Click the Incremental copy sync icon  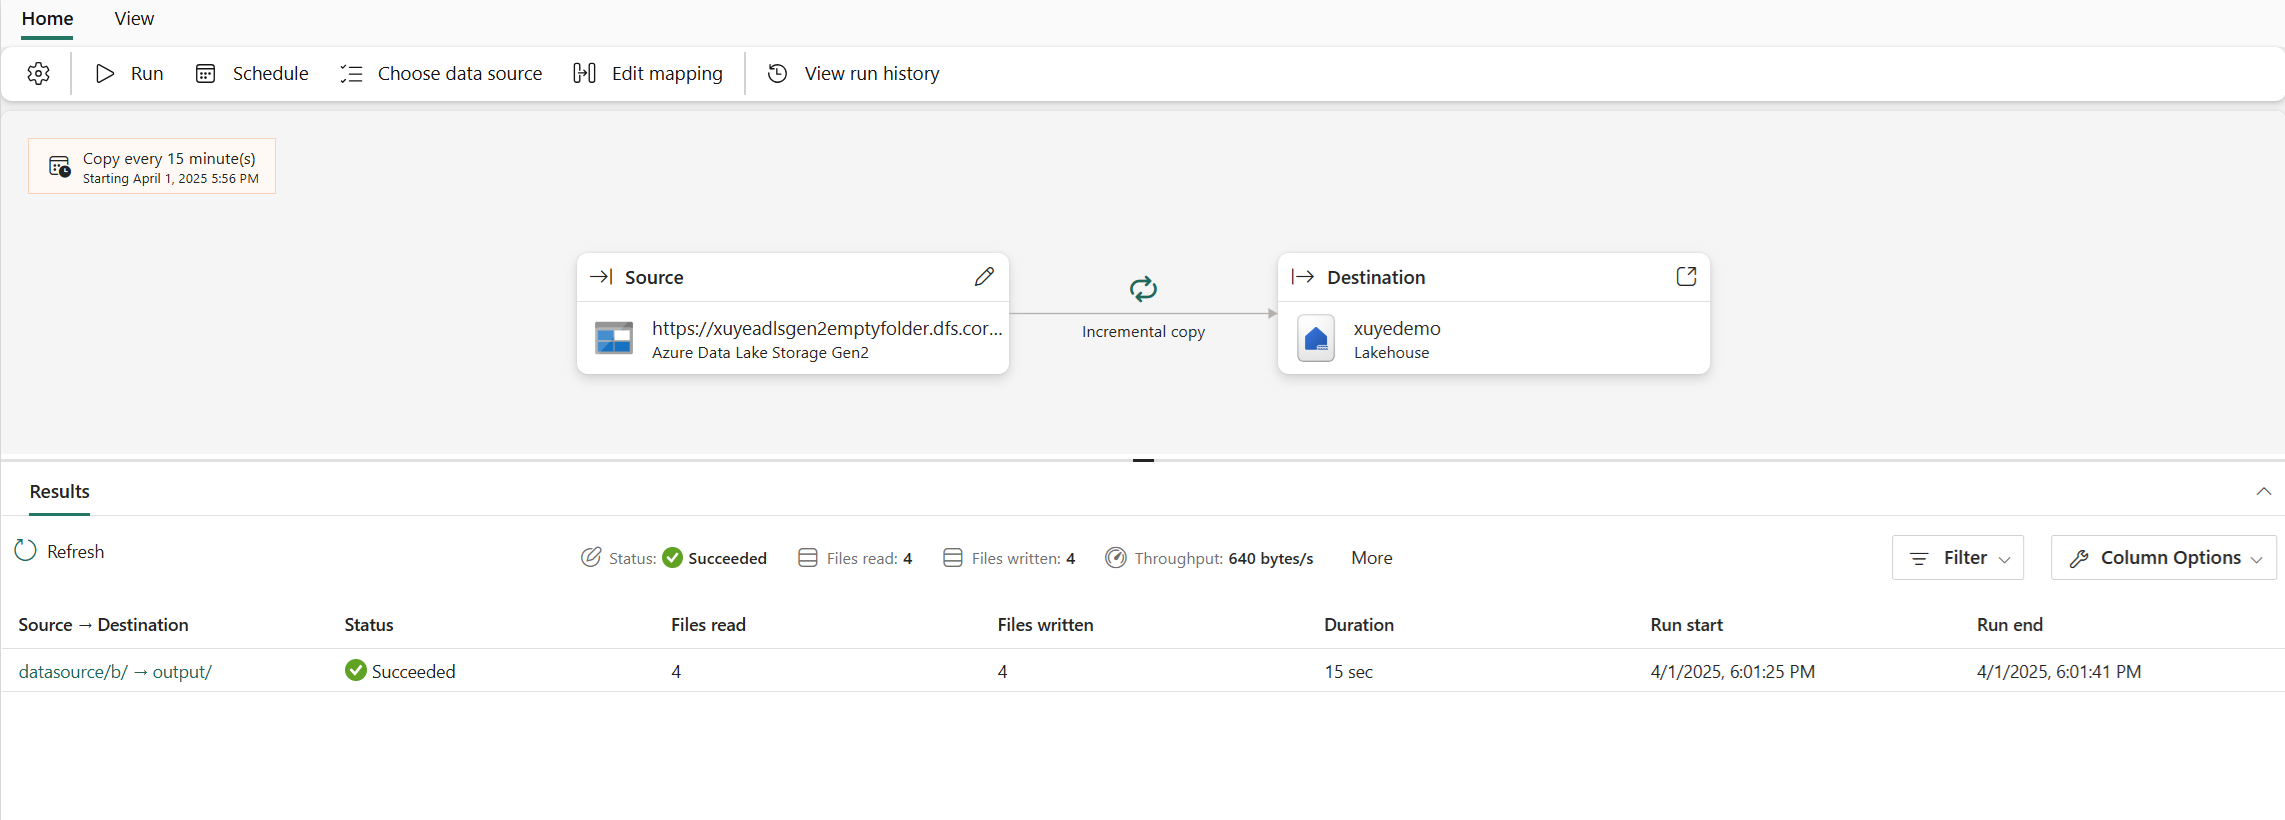[1143, 289]
